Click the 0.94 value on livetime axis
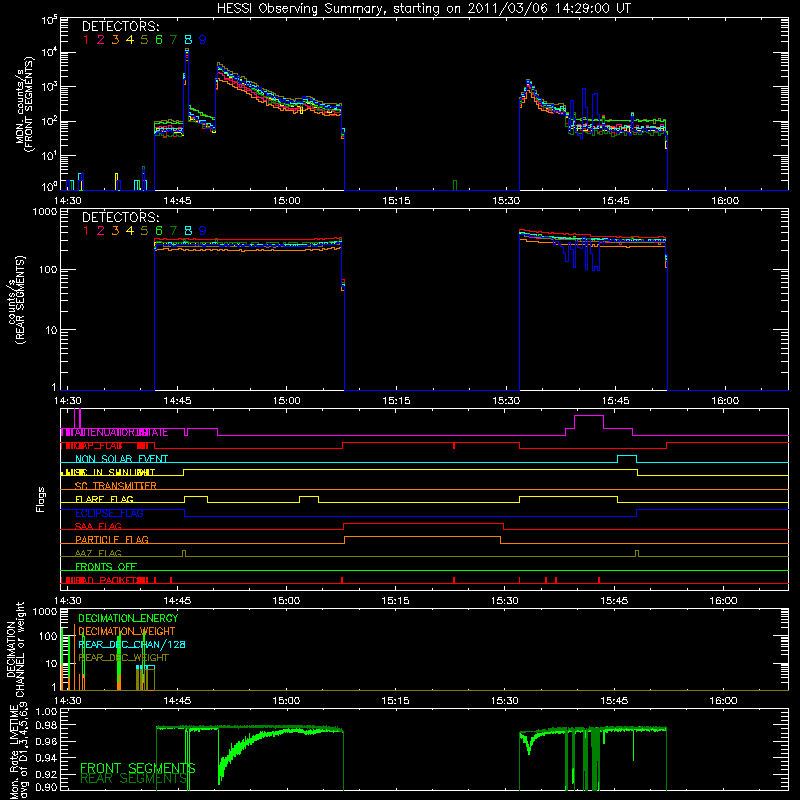 click(x=47, y=757)
